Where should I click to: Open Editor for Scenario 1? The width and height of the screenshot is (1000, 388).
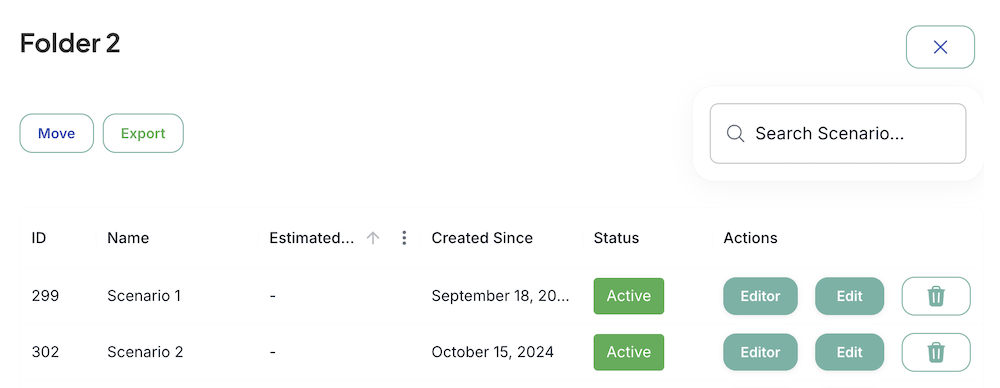760,296
